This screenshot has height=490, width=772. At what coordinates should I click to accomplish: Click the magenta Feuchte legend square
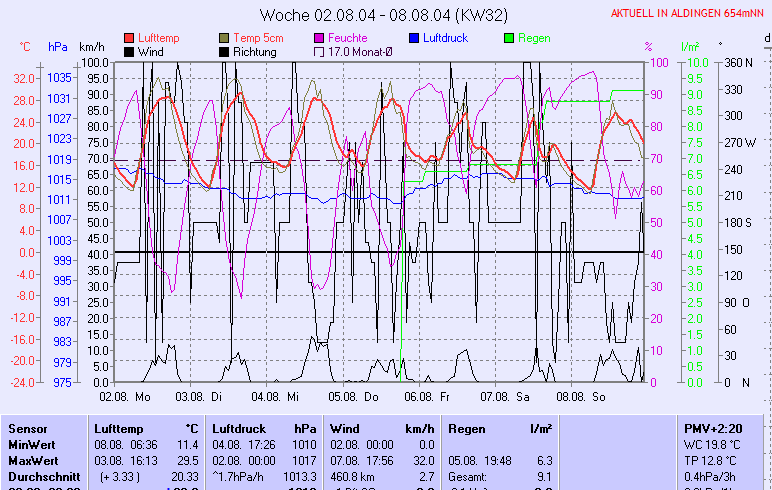tap(319, 38)
